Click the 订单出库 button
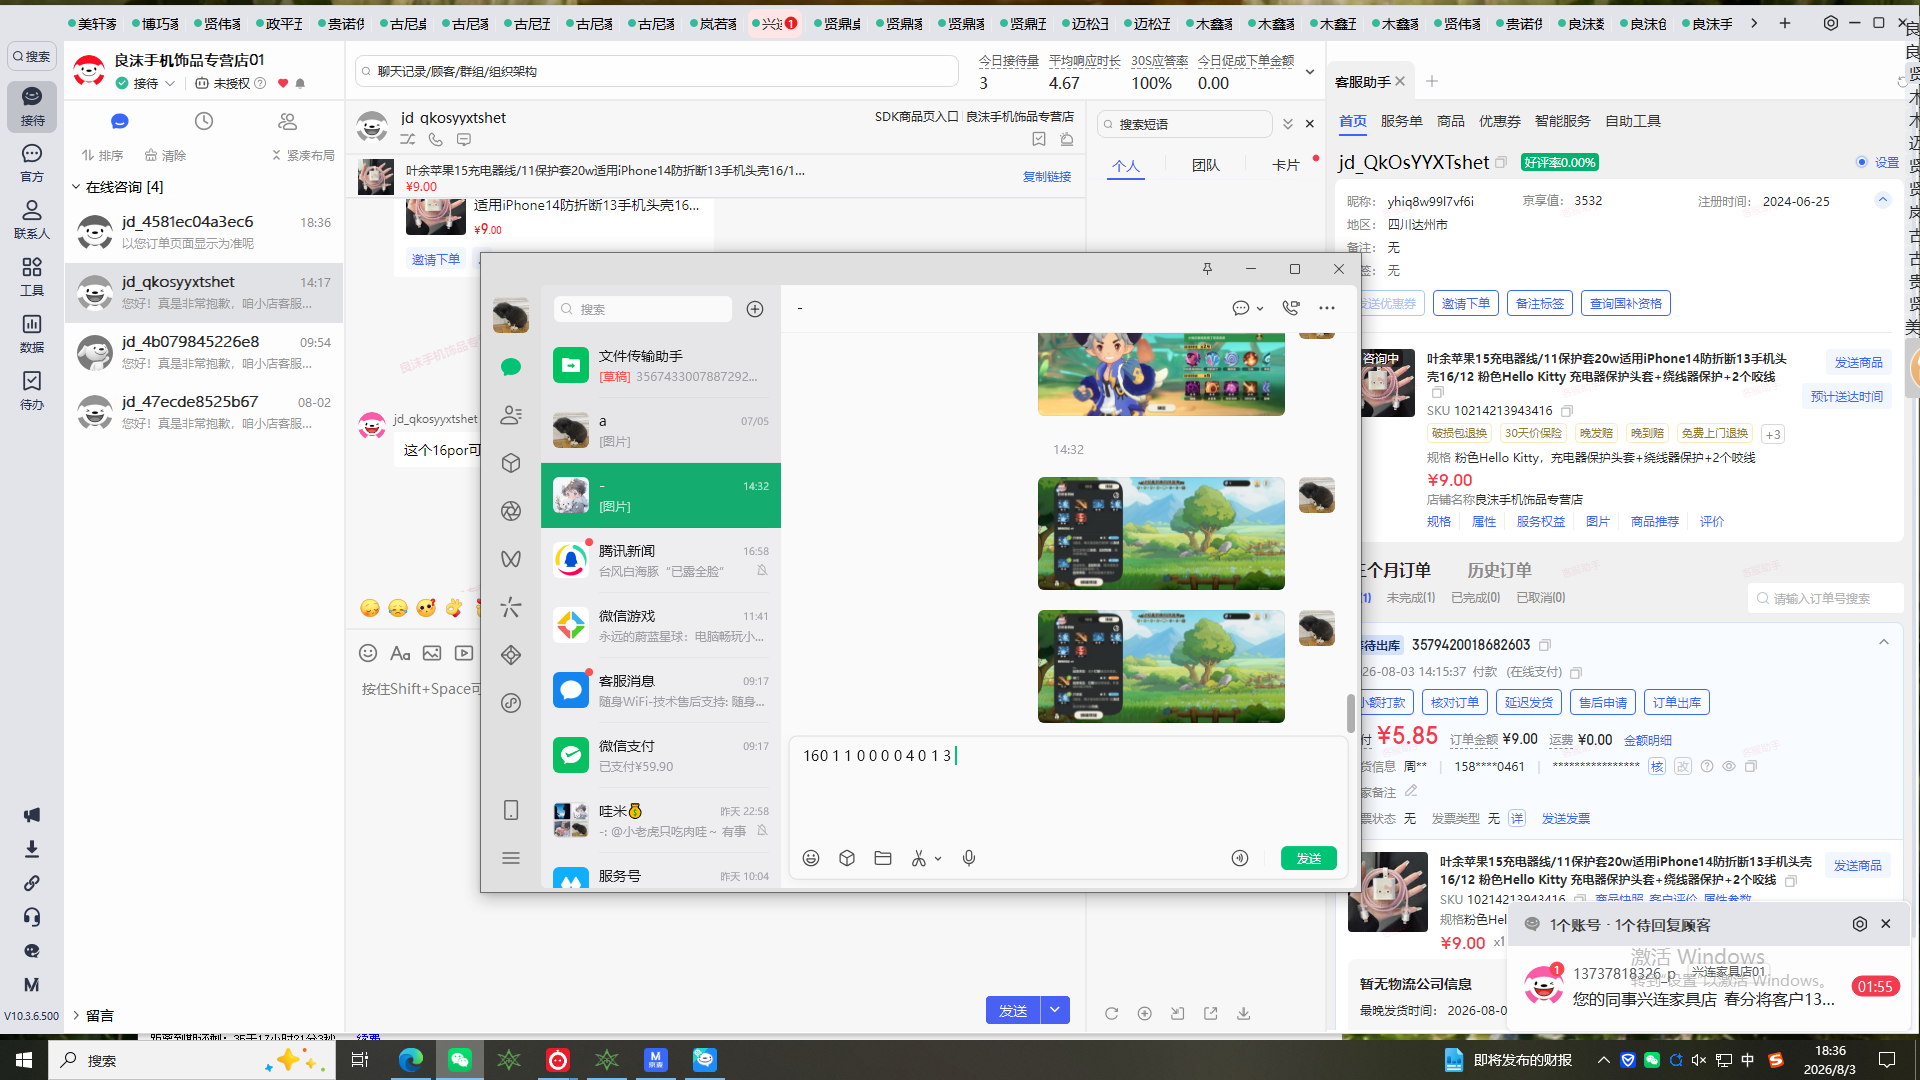The height and width of the screenshot is (1080, 1920). 1677,702
